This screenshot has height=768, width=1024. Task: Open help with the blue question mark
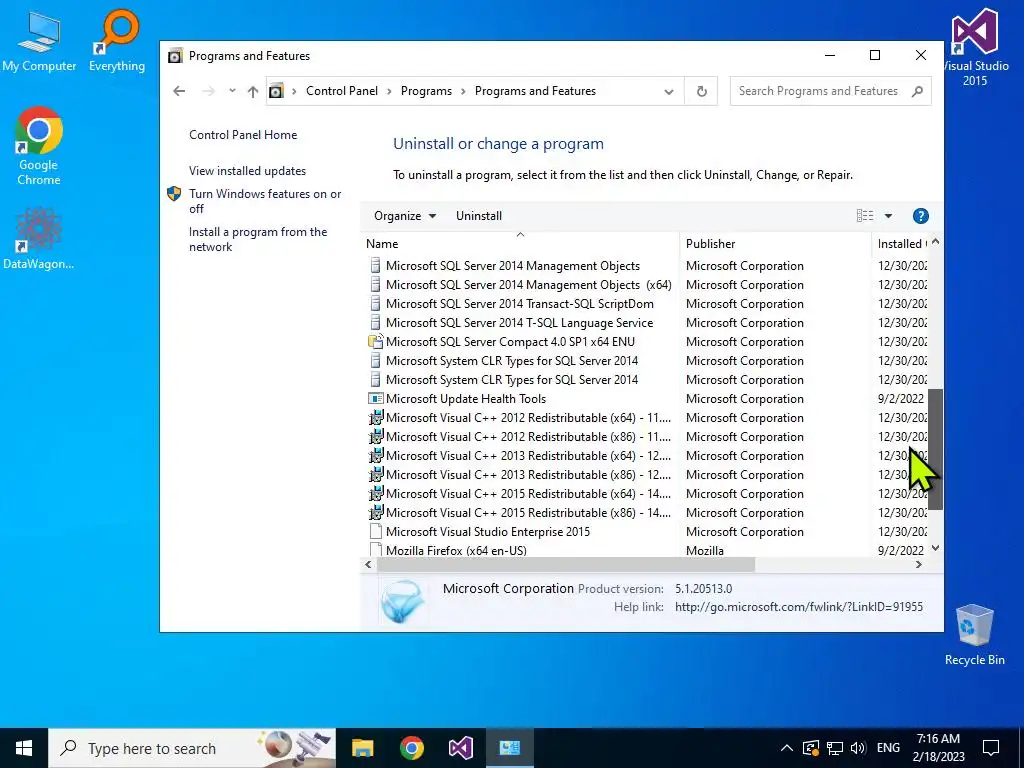pyautogui.click(x=920, y=216)
